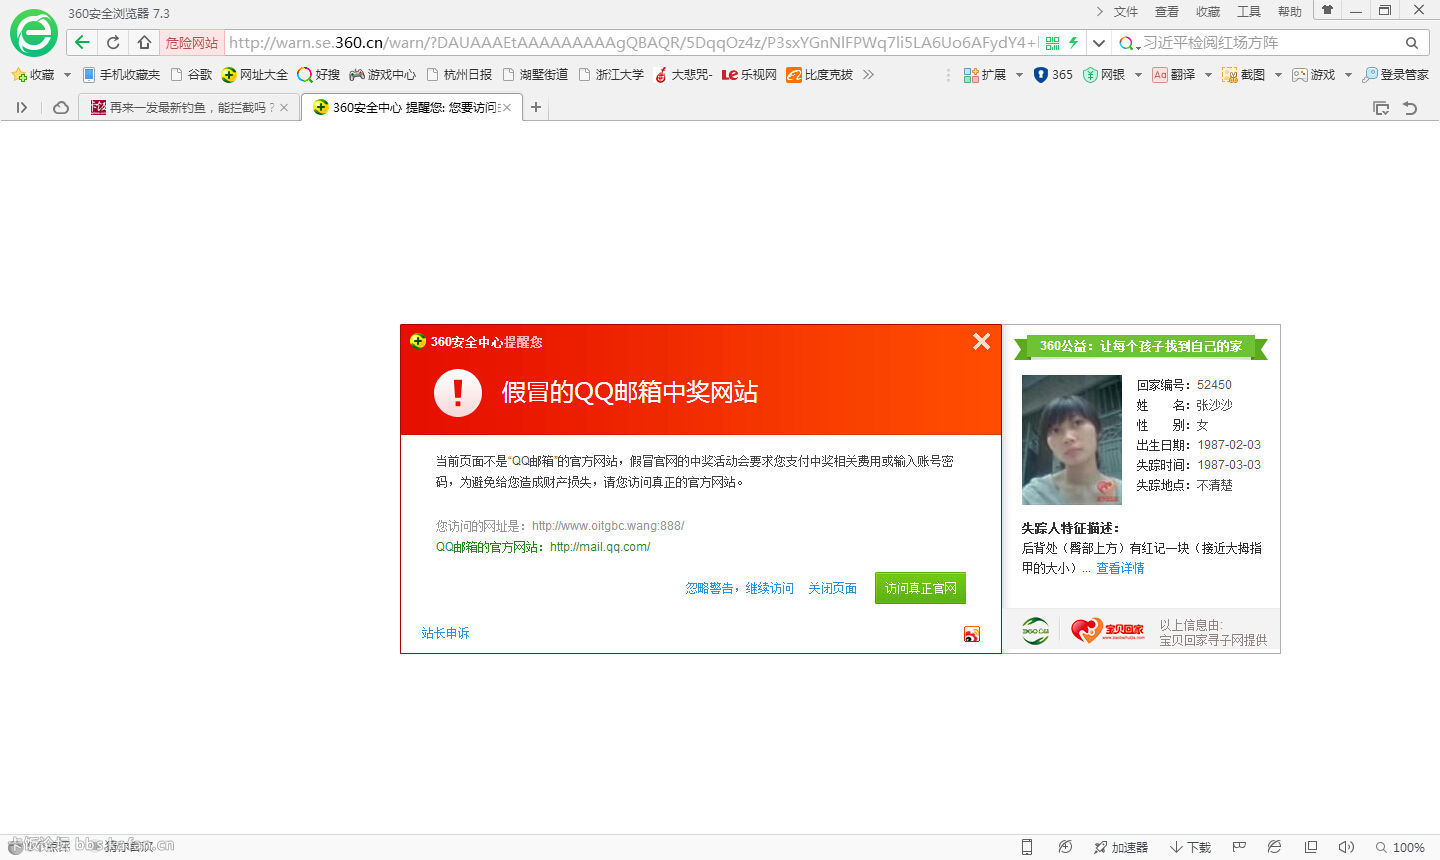The height and width of the screenshot is (860, 1440).
Task: Focus the search box input field
Action: pyautogui.click(x=1270, y=43)
